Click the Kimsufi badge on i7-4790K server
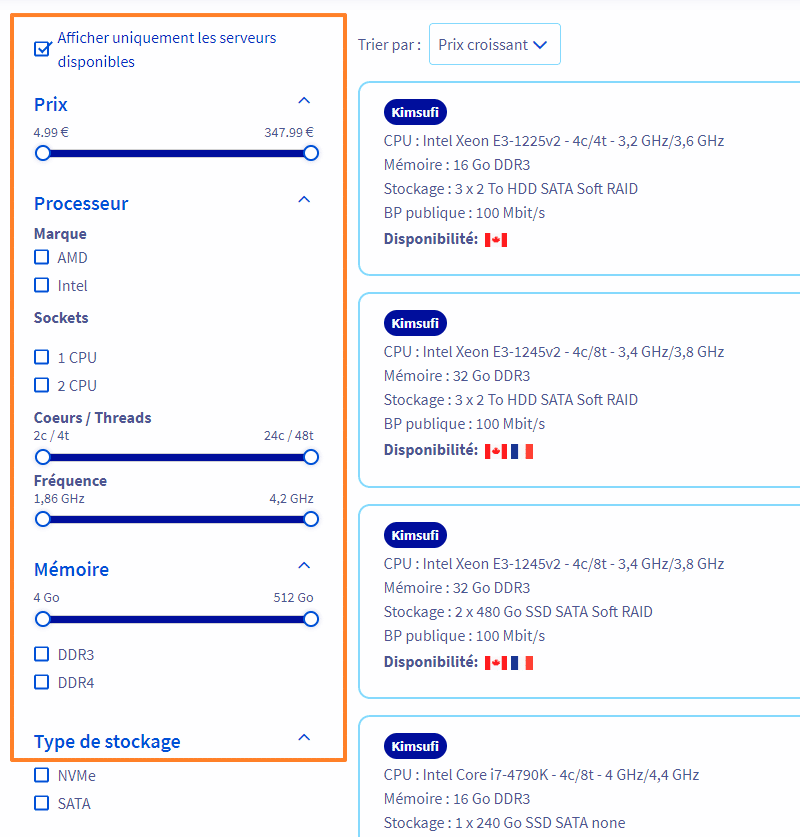The height and width of the screenshot is (837, 800). [415, 746]
